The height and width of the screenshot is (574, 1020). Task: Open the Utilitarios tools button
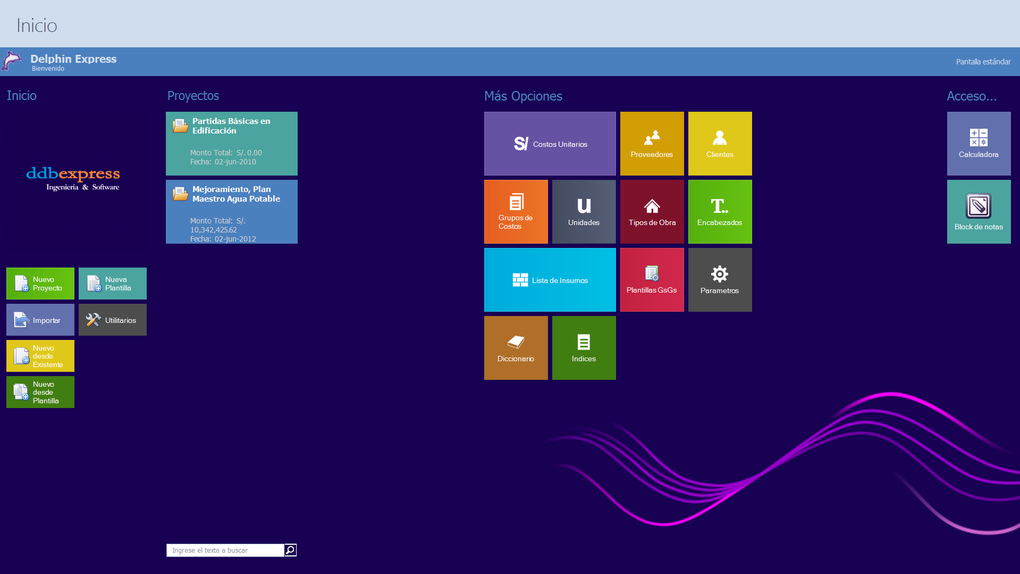(113, 320)
